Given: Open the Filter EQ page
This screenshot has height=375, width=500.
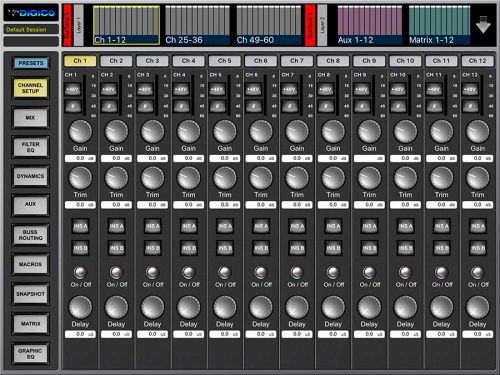Looking at the screenshot, I should [30, 147].
